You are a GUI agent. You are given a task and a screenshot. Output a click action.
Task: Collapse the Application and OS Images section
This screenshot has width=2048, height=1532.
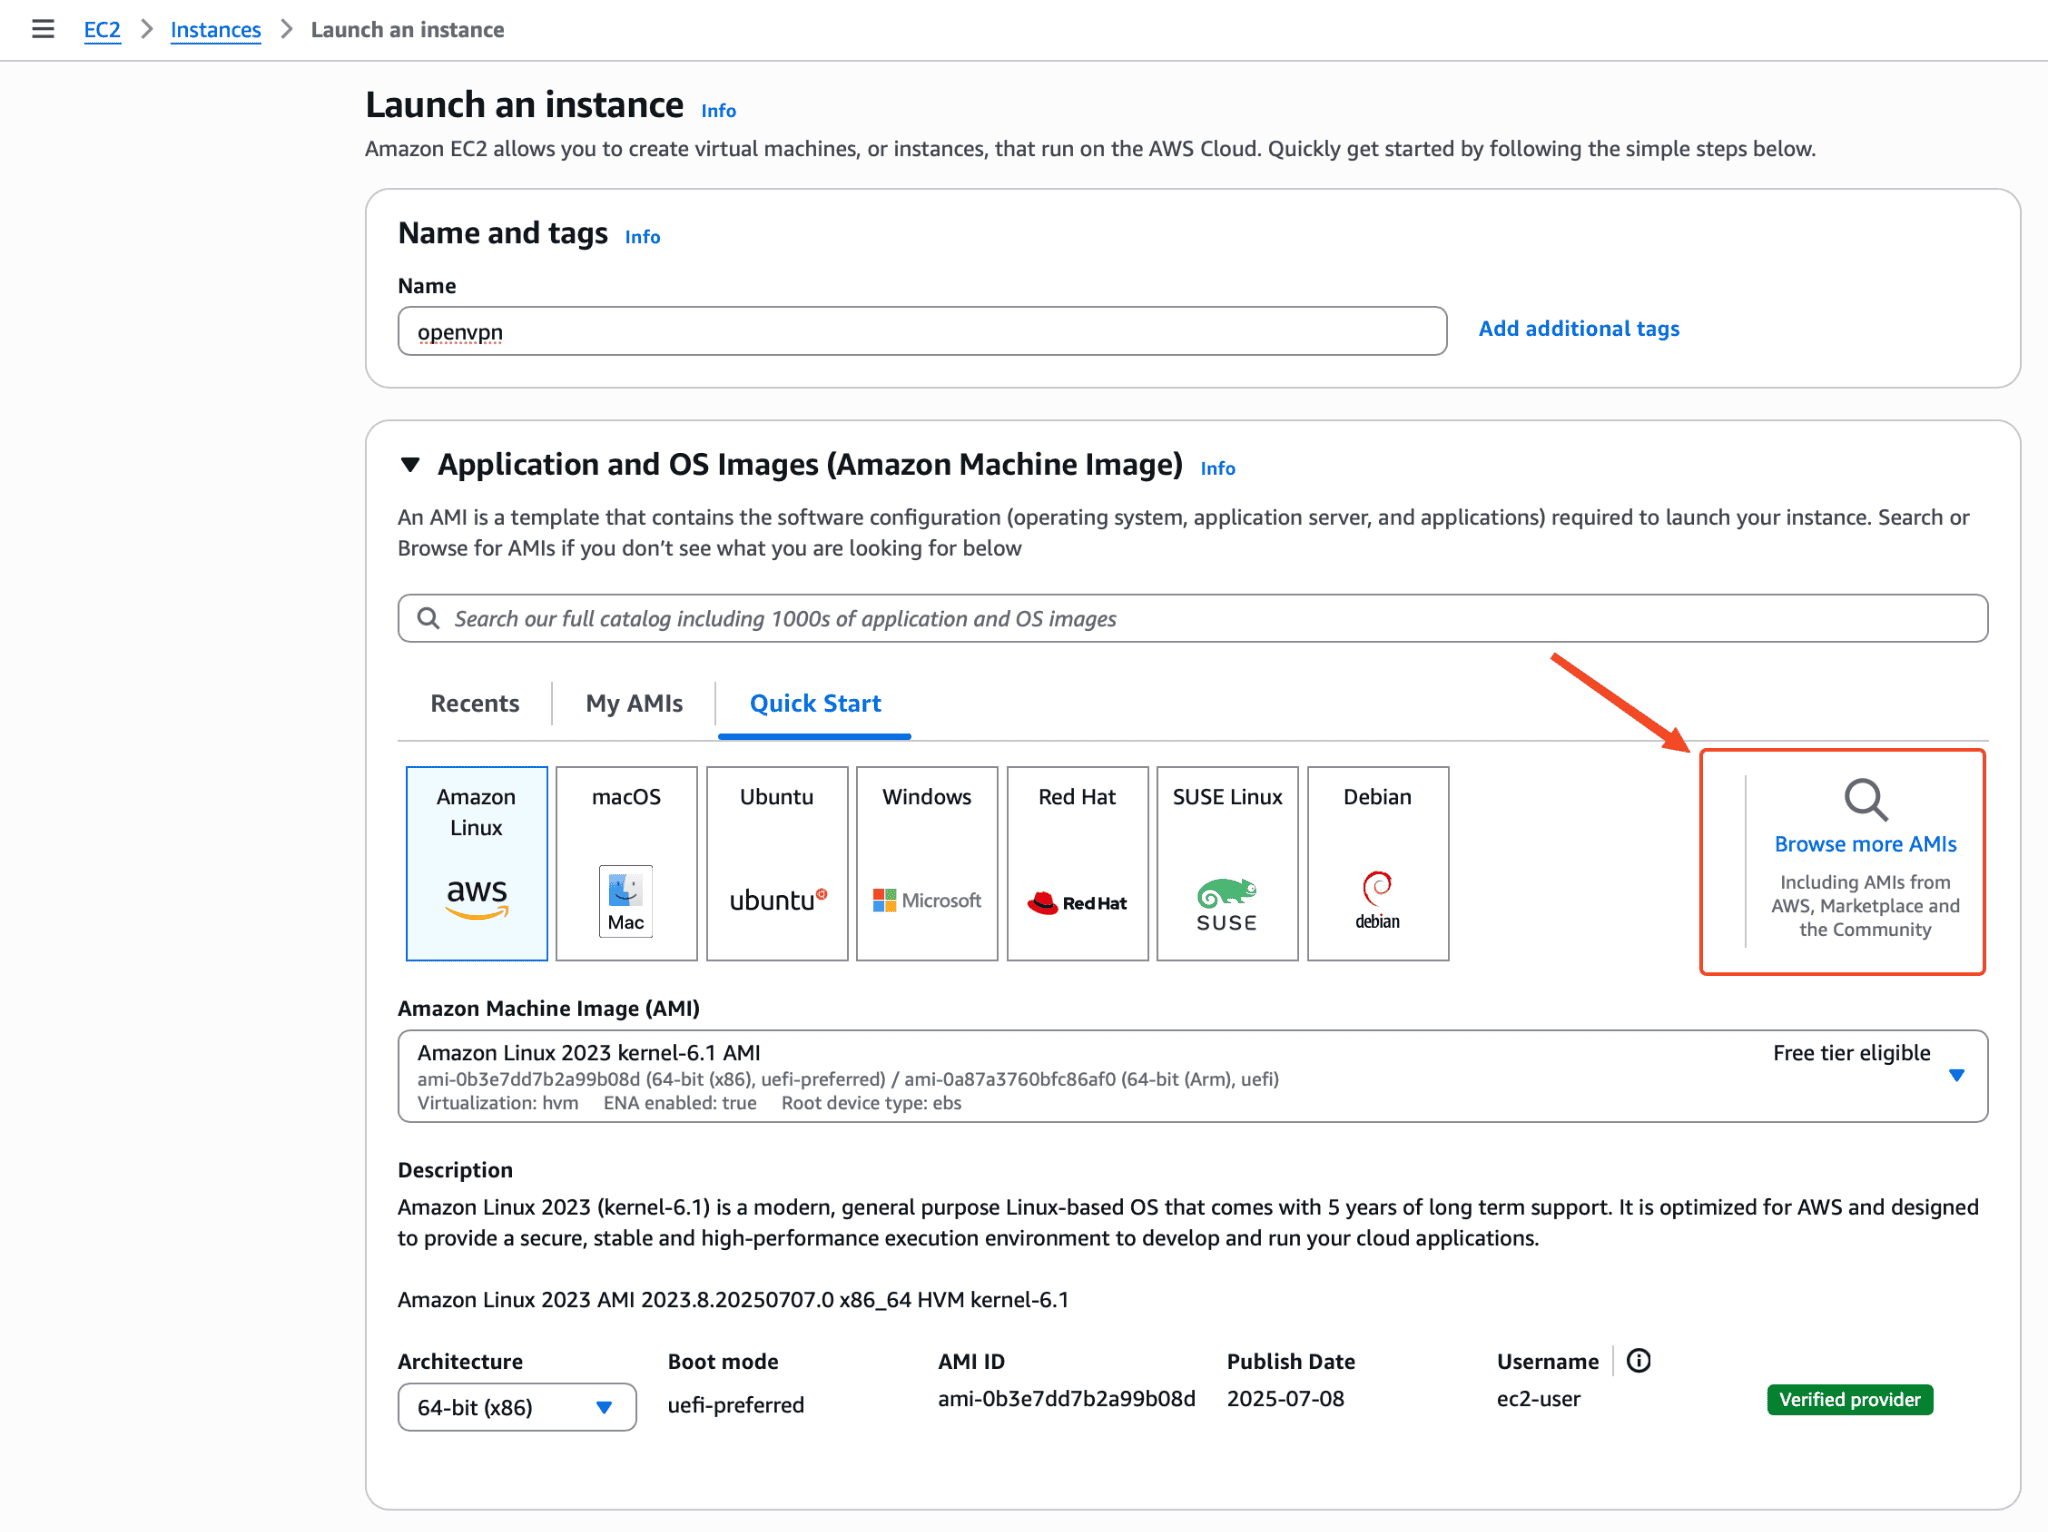point(410,465)
